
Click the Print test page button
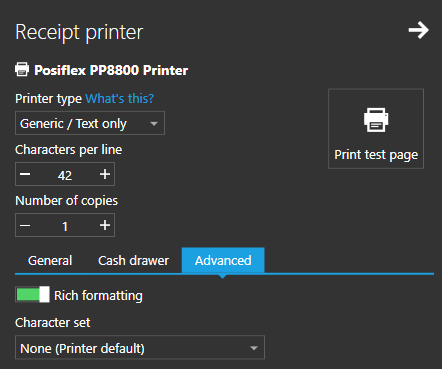coord(376,129)
